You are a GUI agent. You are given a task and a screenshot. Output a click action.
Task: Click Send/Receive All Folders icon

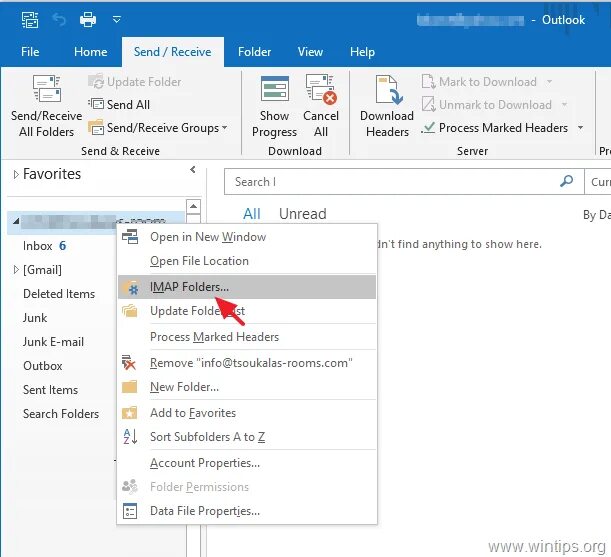coord(46,89)
